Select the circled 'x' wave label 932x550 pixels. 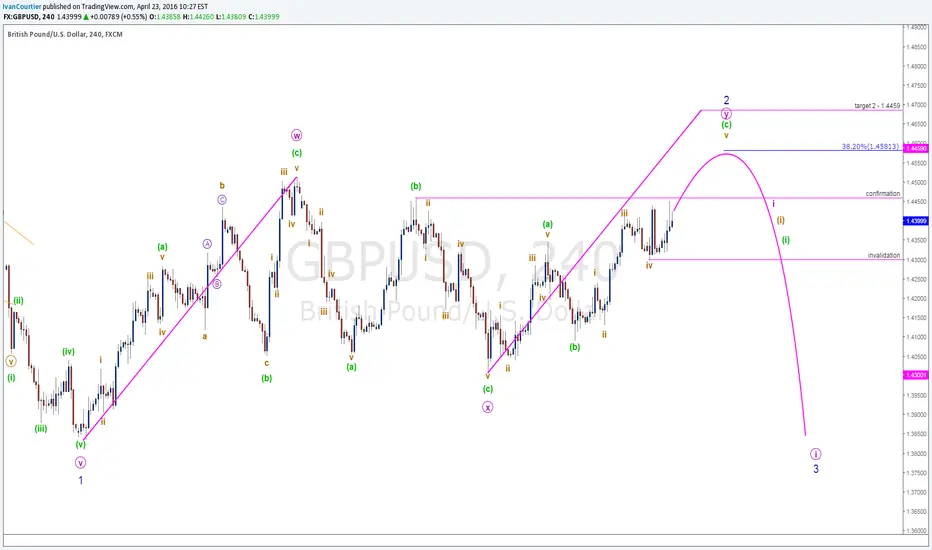click(487, 407)
